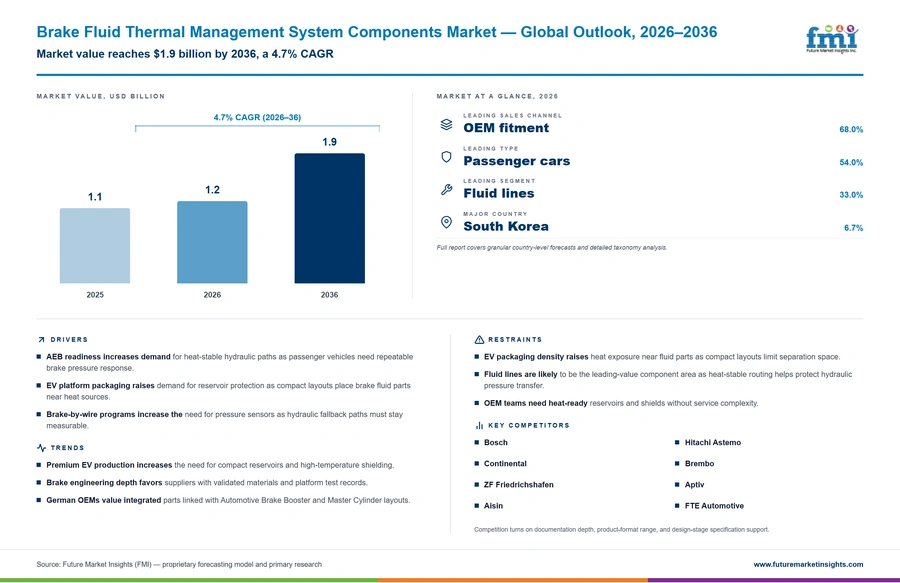Click the '54.0%' value

point(851,162)
